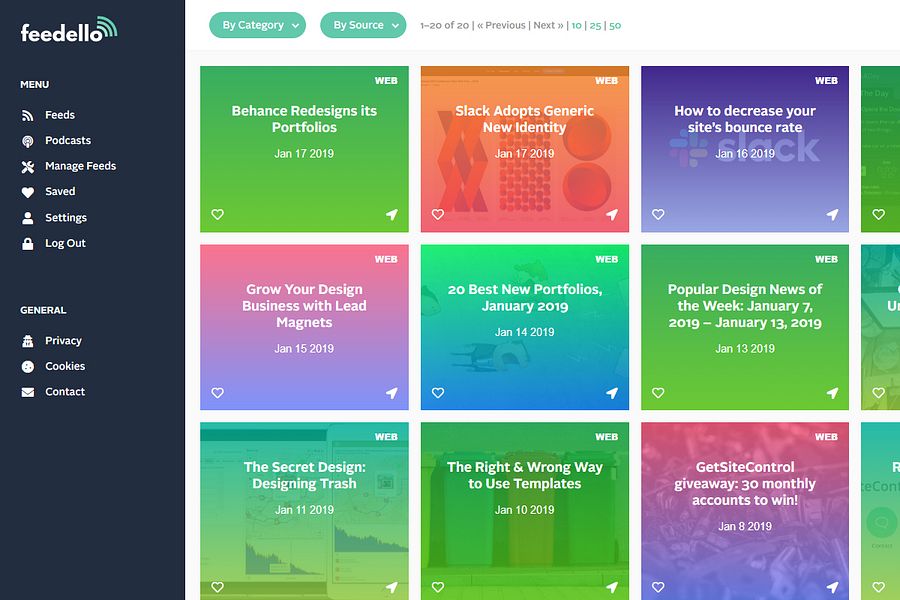
Task: Go to Next page link
Action: 549,25
